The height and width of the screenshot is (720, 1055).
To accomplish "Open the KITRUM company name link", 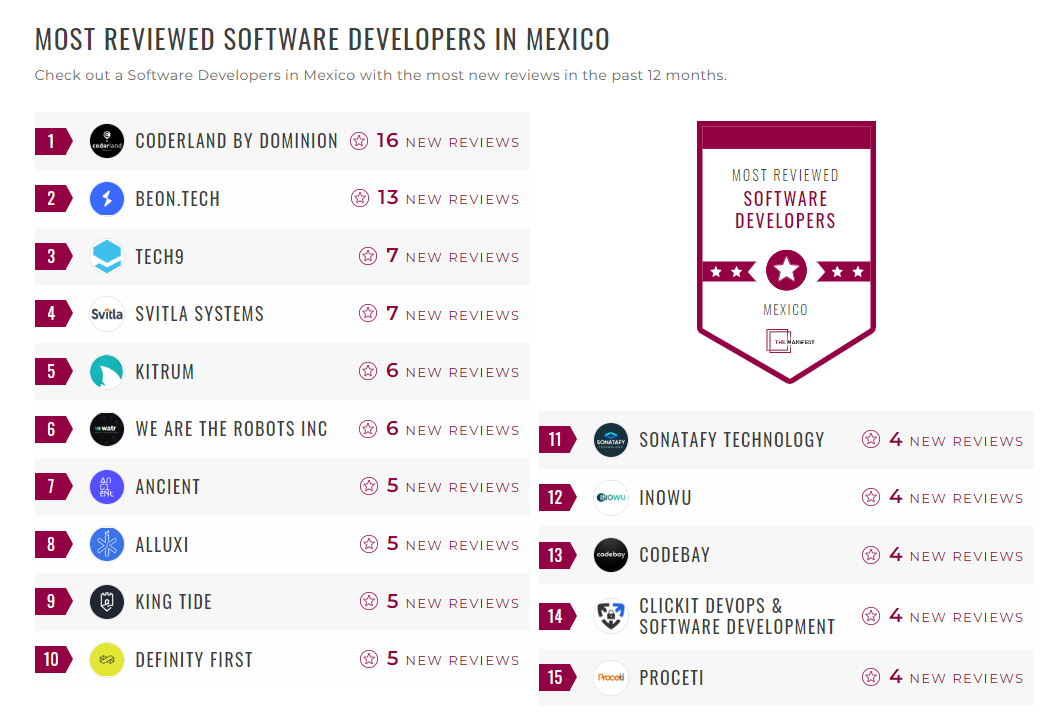I will [x=164, y=371].
